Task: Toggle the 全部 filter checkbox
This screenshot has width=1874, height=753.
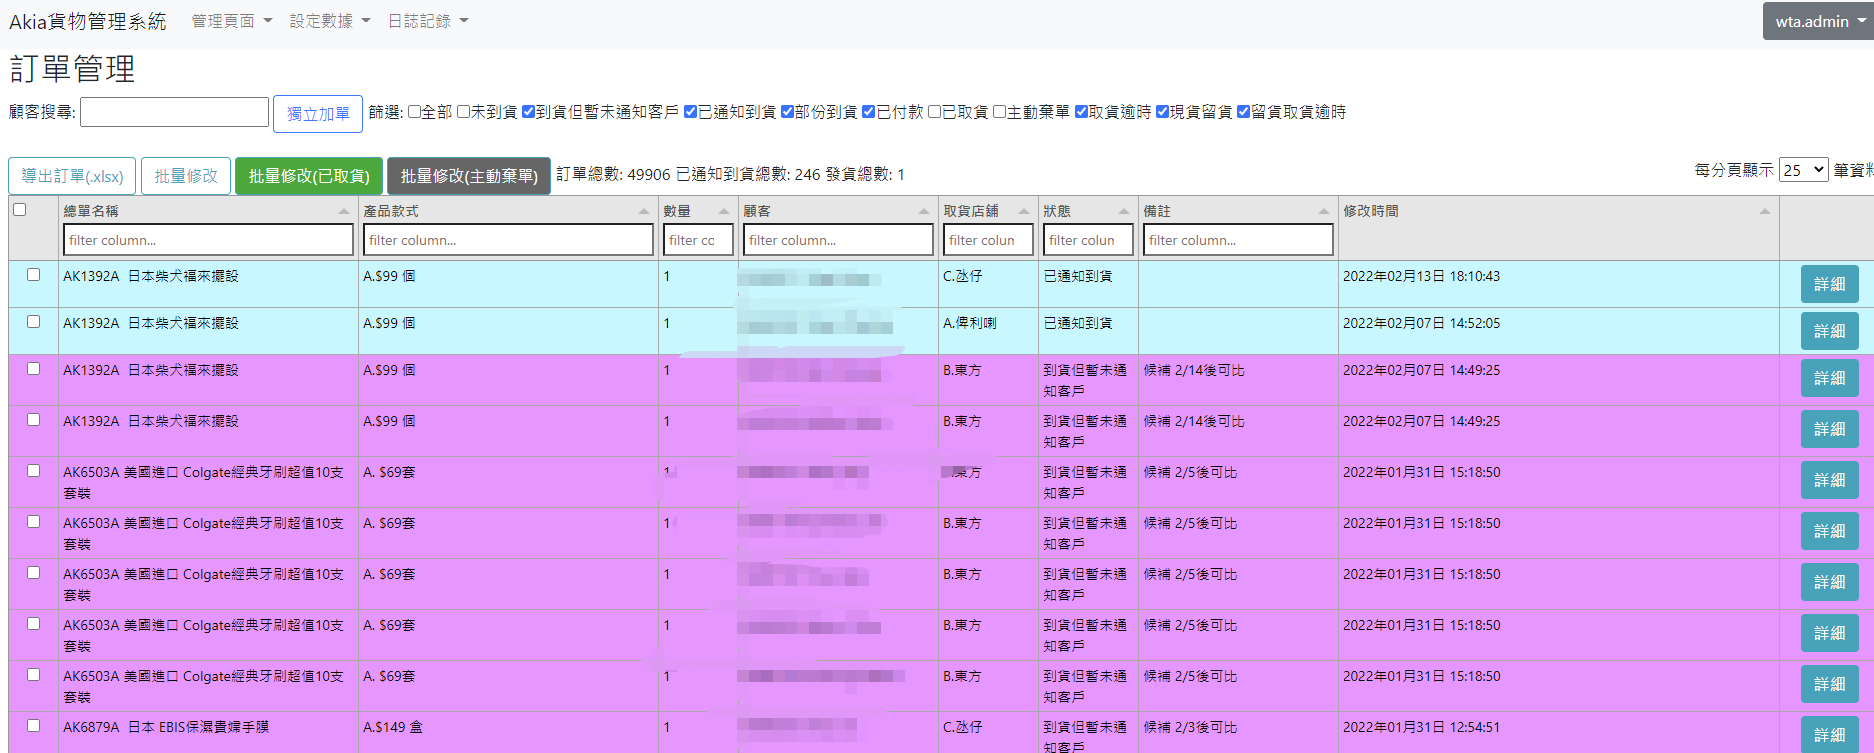Action: click(x=414, y=112)
